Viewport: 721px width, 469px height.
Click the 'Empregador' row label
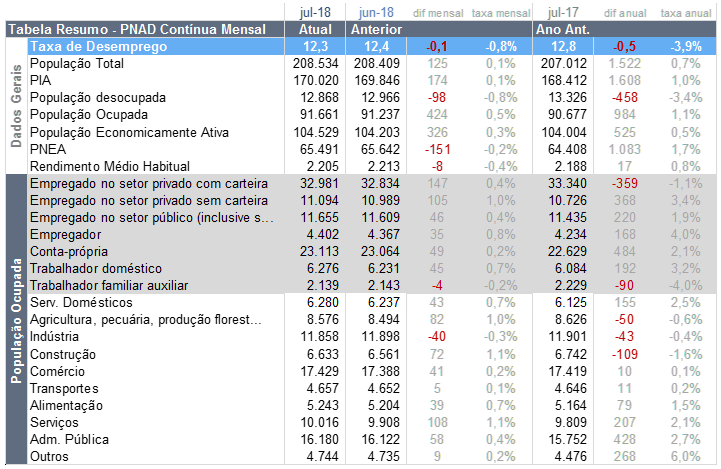pos(65,234)
